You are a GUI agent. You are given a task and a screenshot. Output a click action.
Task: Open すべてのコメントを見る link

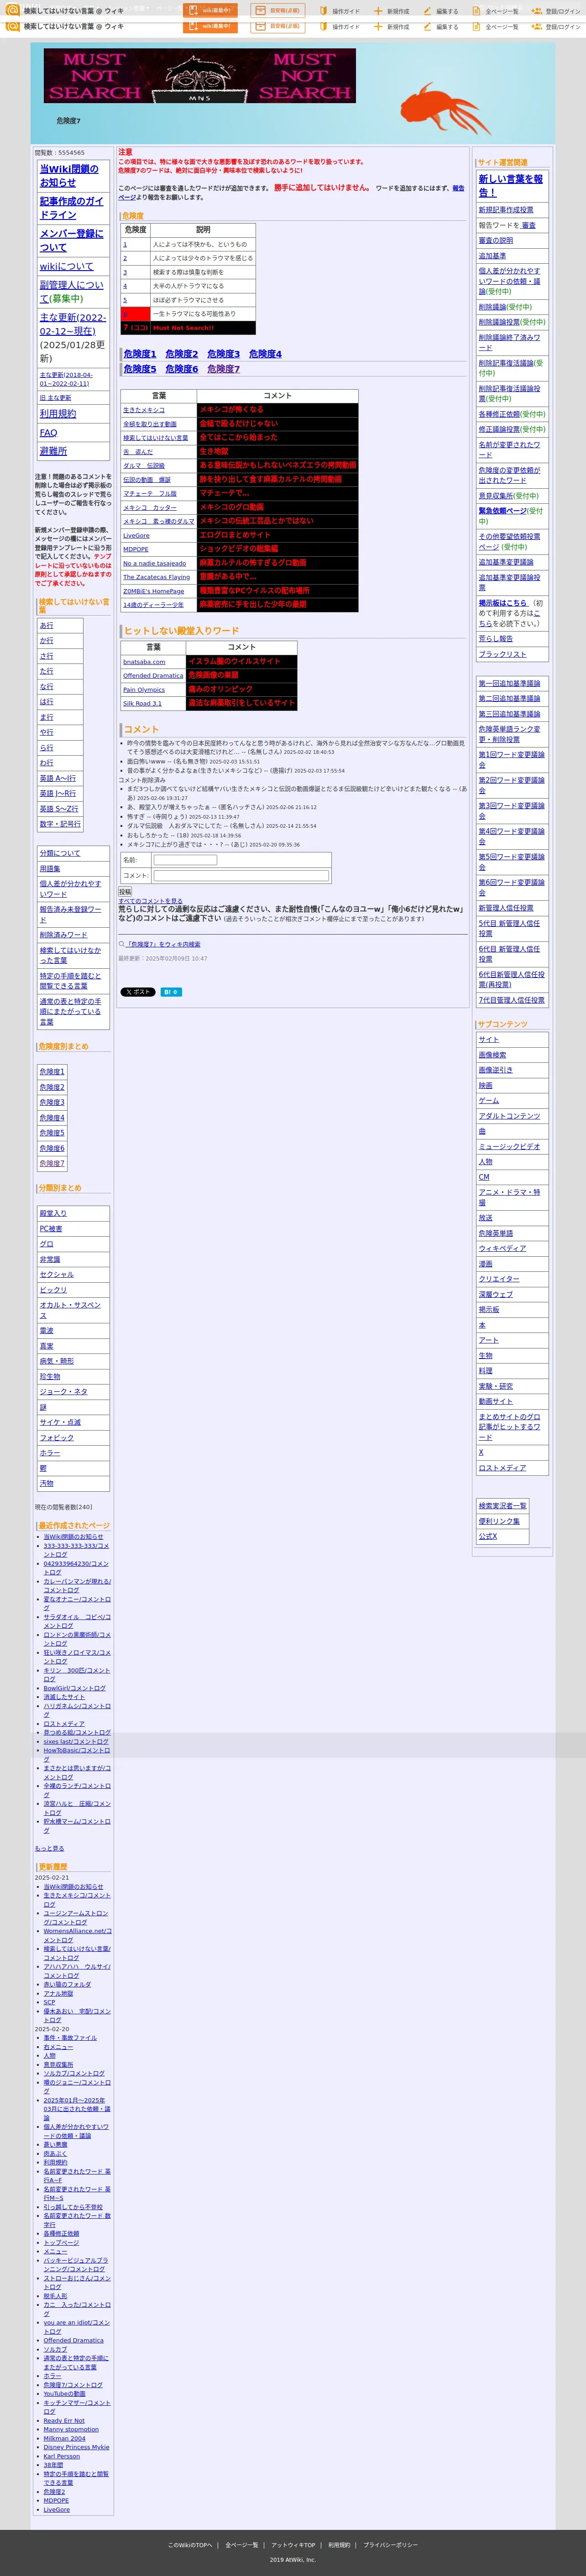tap(150, 901)
